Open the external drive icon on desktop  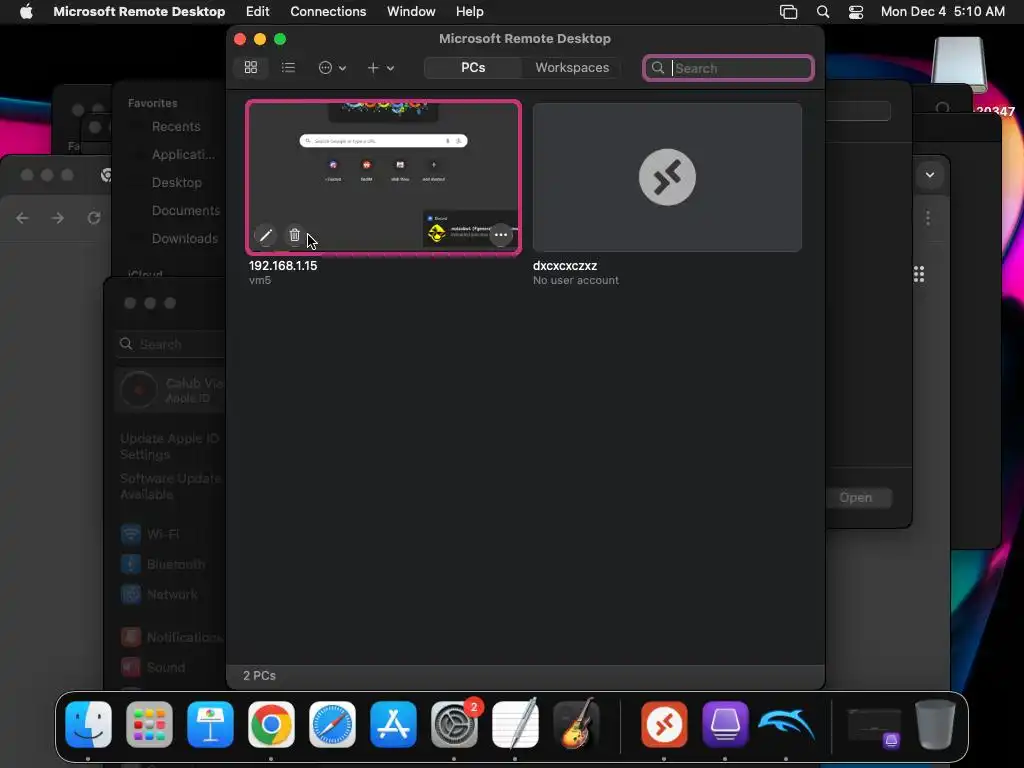(x=959, y=65)
